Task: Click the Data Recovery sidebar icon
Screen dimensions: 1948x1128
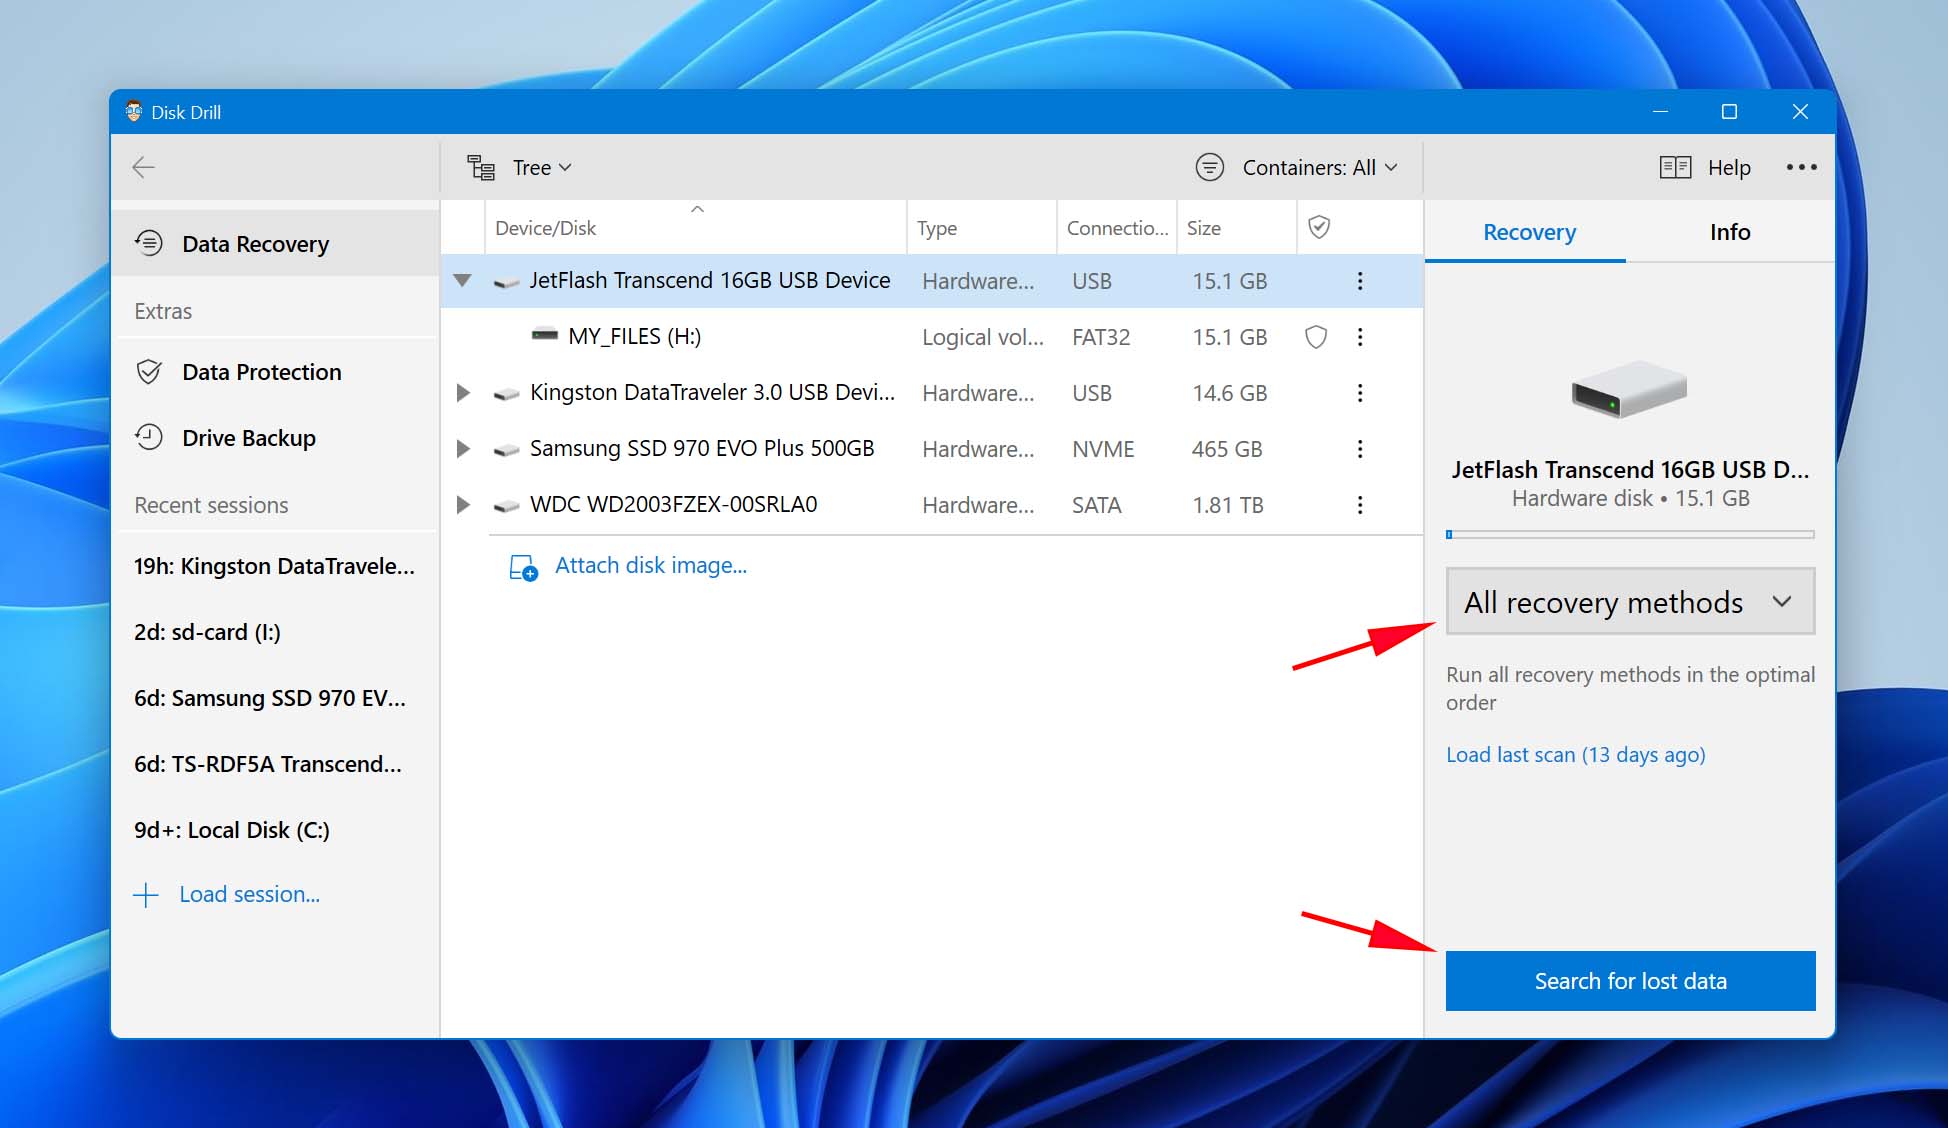Action: click(x=149, y=243)
